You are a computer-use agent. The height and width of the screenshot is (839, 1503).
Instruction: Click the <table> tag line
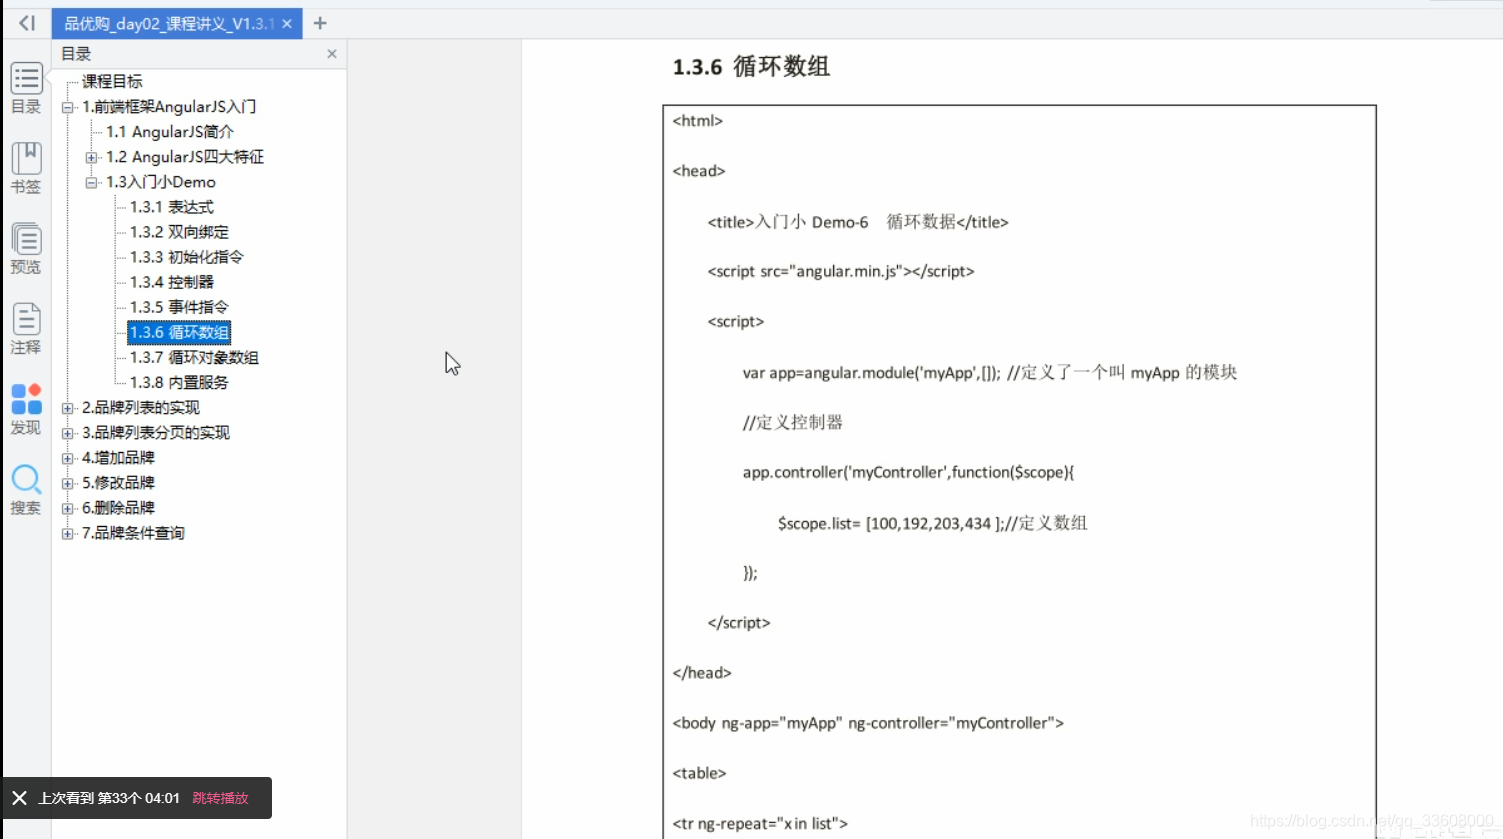point(699,773)
